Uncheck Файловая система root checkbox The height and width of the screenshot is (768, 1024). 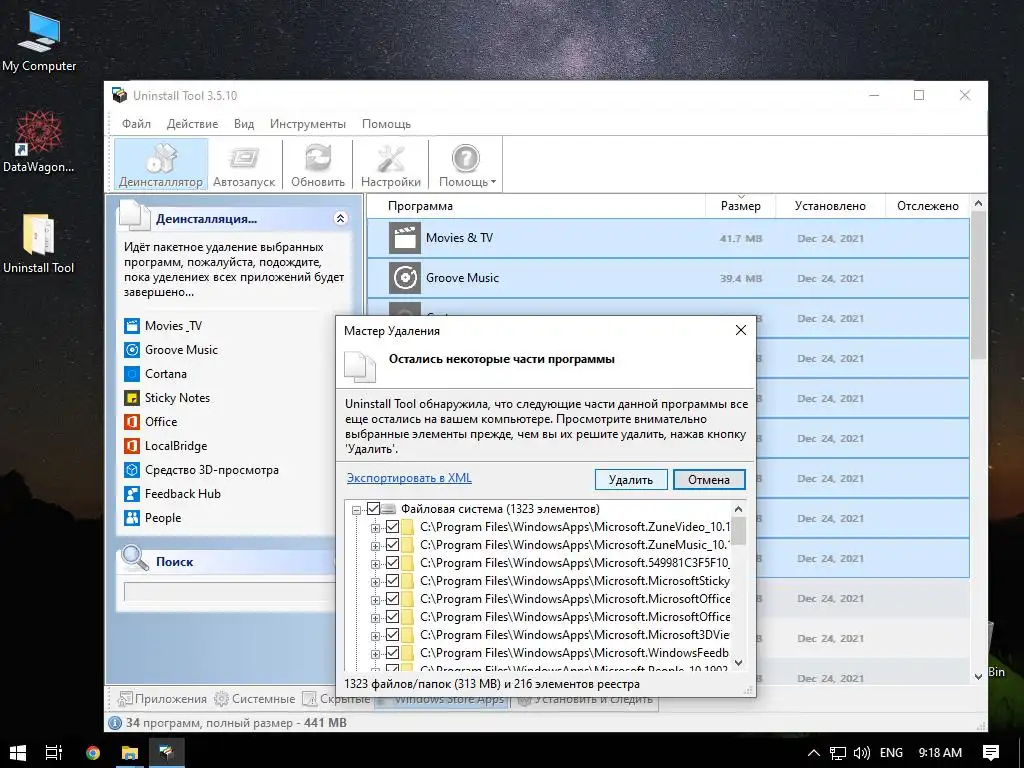click(x=374, y=509)
